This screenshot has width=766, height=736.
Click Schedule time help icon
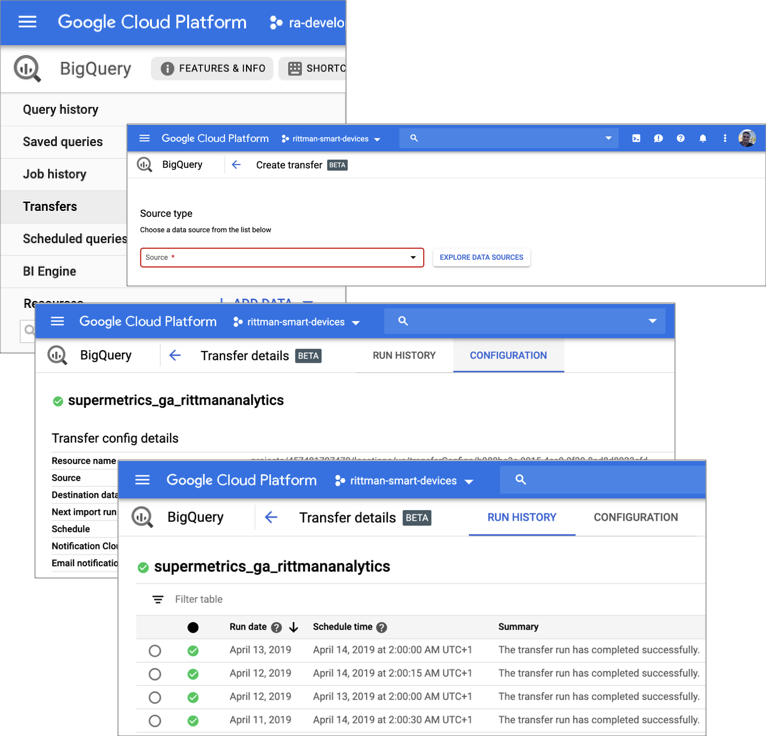382,628
